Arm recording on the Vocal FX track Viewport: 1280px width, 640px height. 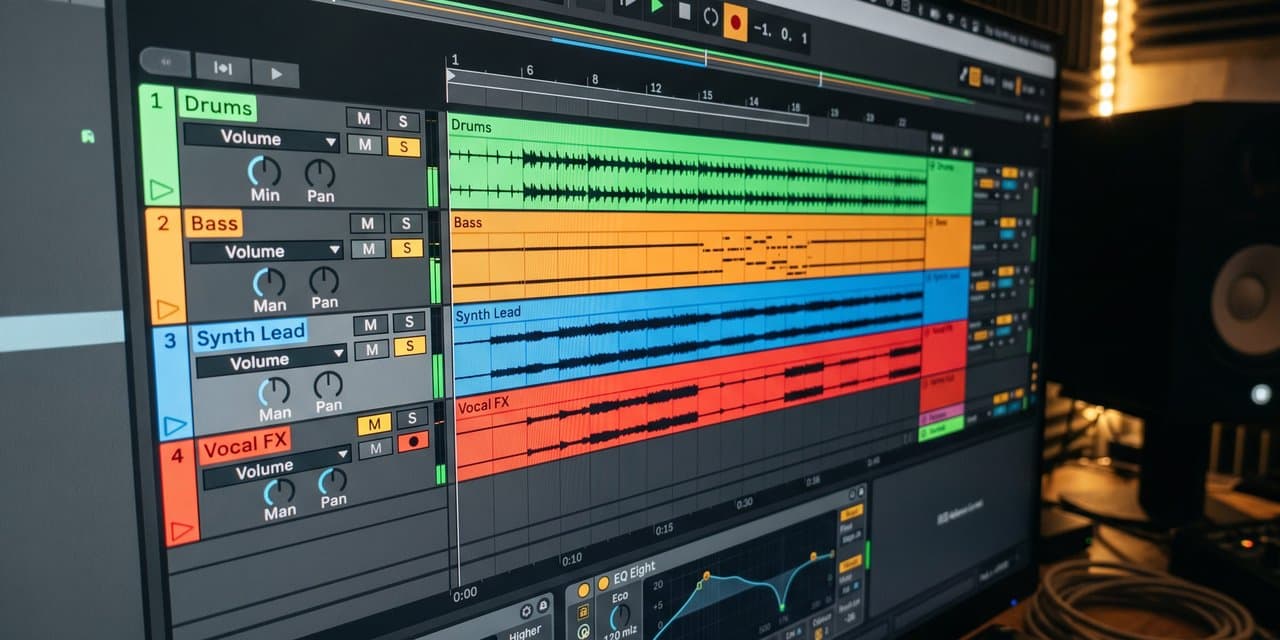[413, 441]
